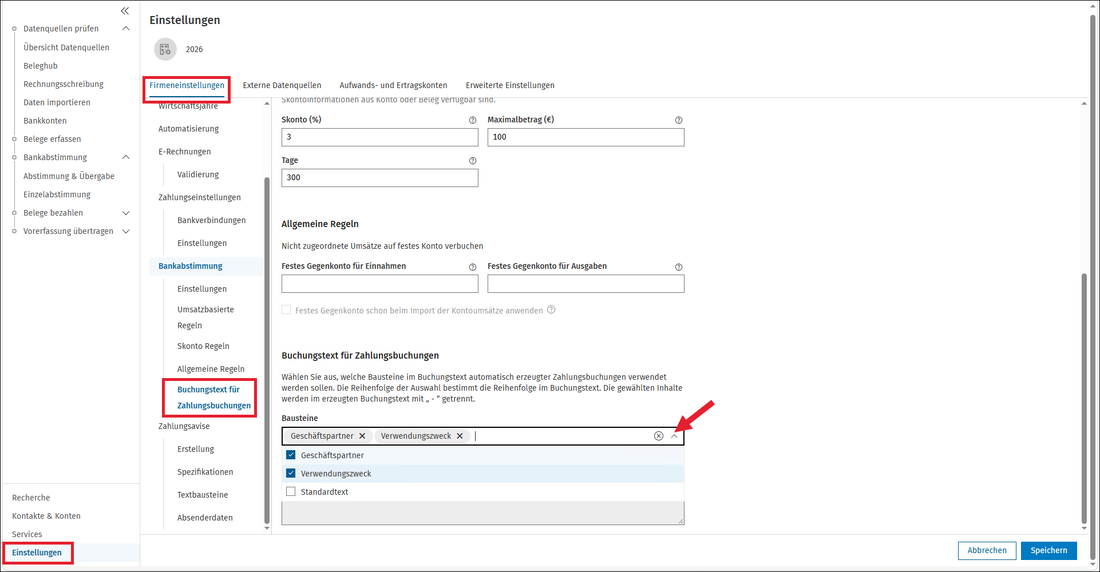Screen dimensions: 1100x572
Task: Click the Maximalbetrag input field
Action: pos(586,137)
